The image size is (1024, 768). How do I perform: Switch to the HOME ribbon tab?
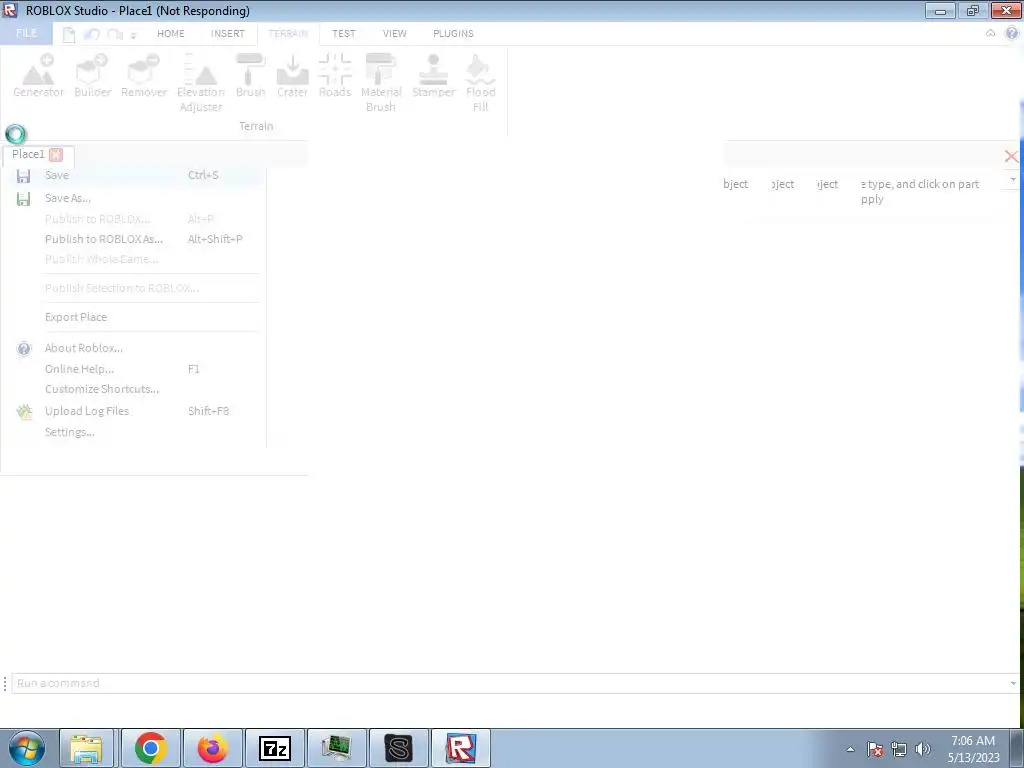pyautogui.click(x=170, y=33)
